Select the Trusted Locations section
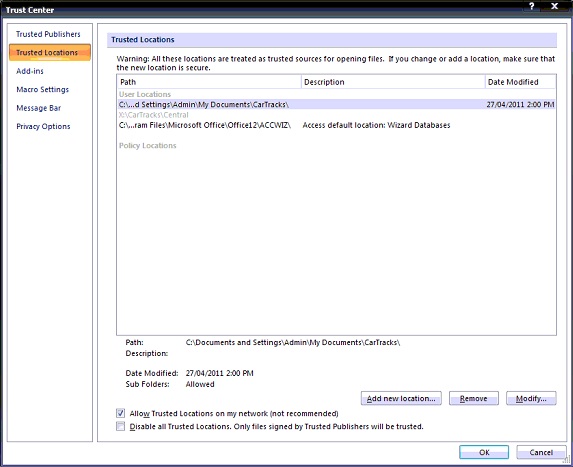The image size is (573, 467). [x=50, y=52]
